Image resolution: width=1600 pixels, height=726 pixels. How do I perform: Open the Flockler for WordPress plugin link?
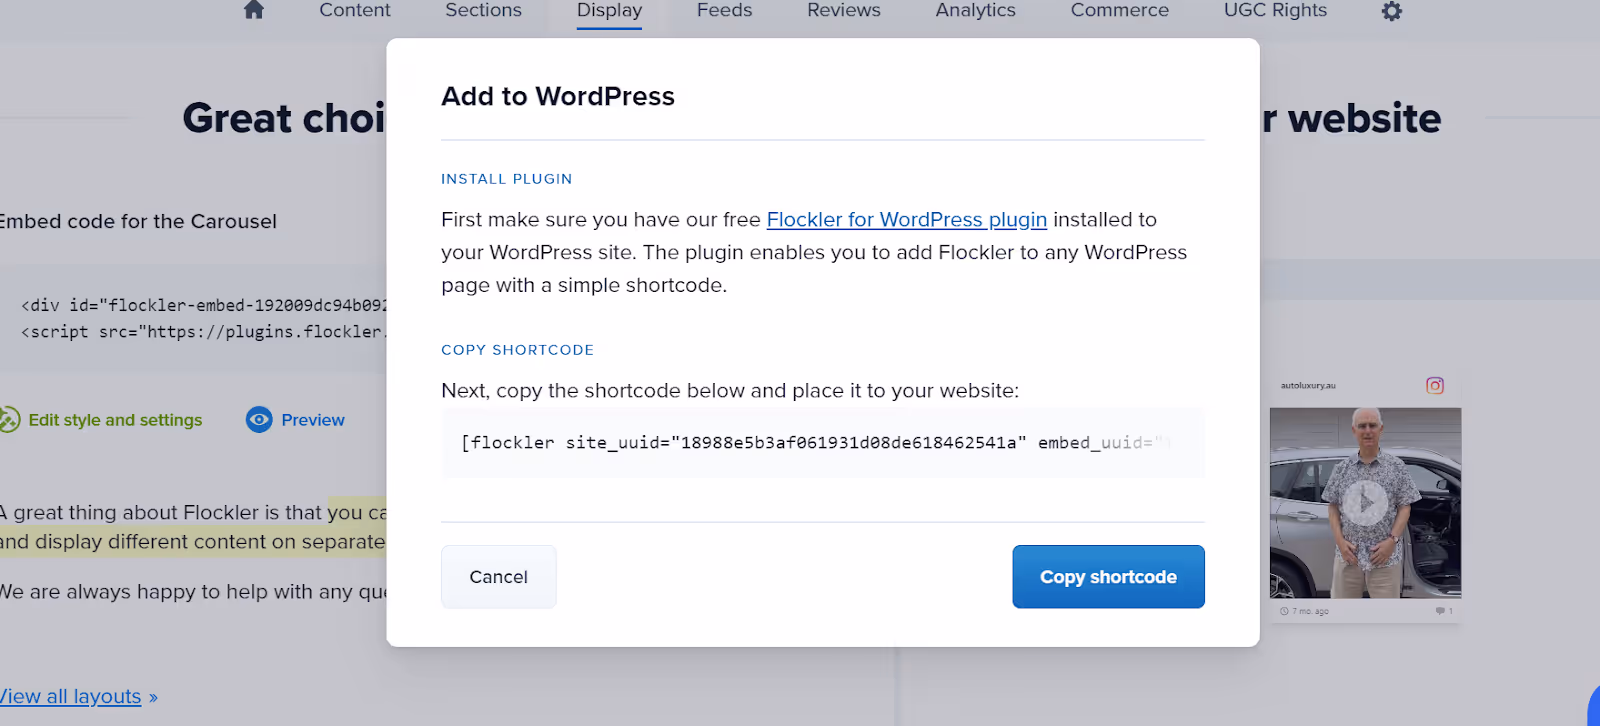[906, 220]
